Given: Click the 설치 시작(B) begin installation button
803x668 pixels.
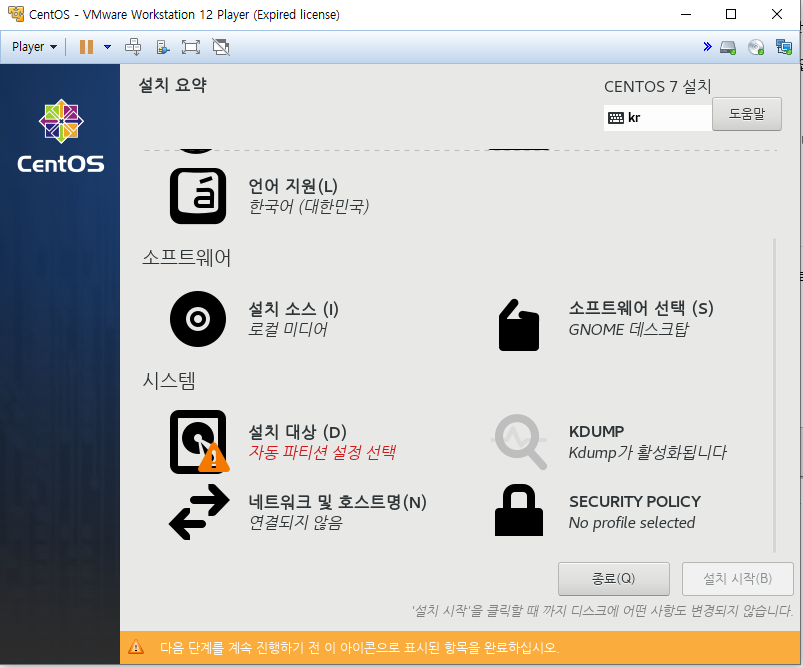Looking at the screenshot, I should pyautogui.click(x=737, y=579).
